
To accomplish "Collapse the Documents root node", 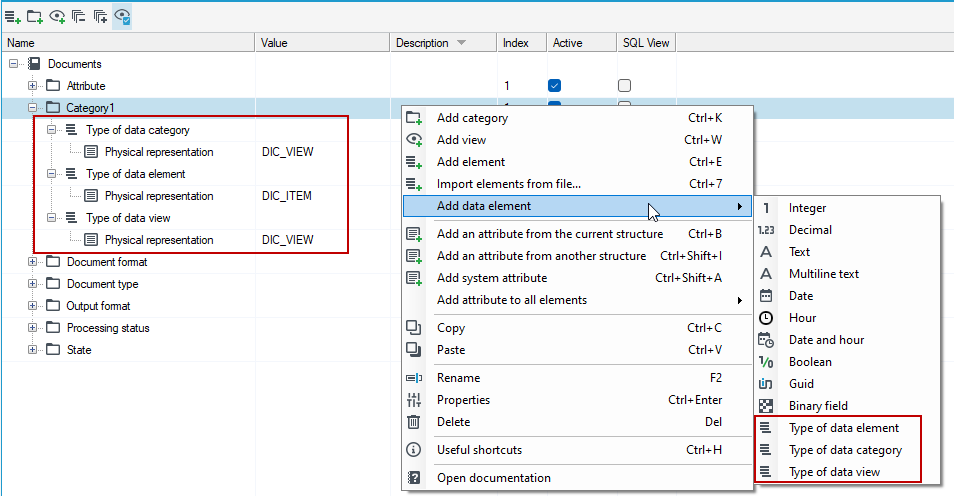I will (x=13, y=64).
